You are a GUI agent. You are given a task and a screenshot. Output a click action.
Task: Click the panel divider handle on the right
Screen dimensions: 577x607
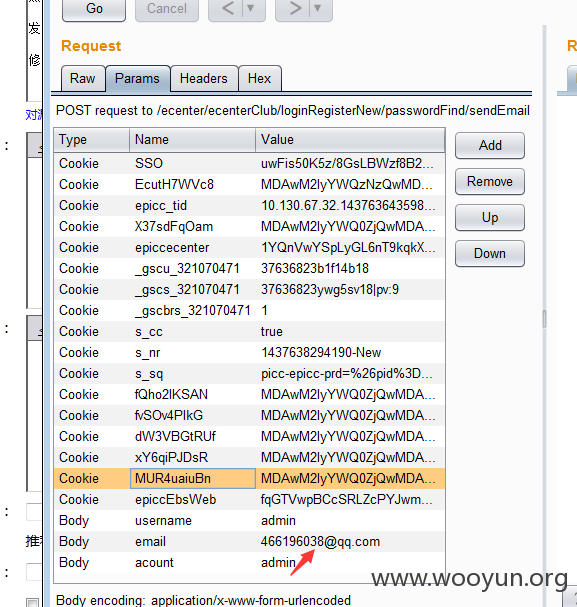(544, 319)
